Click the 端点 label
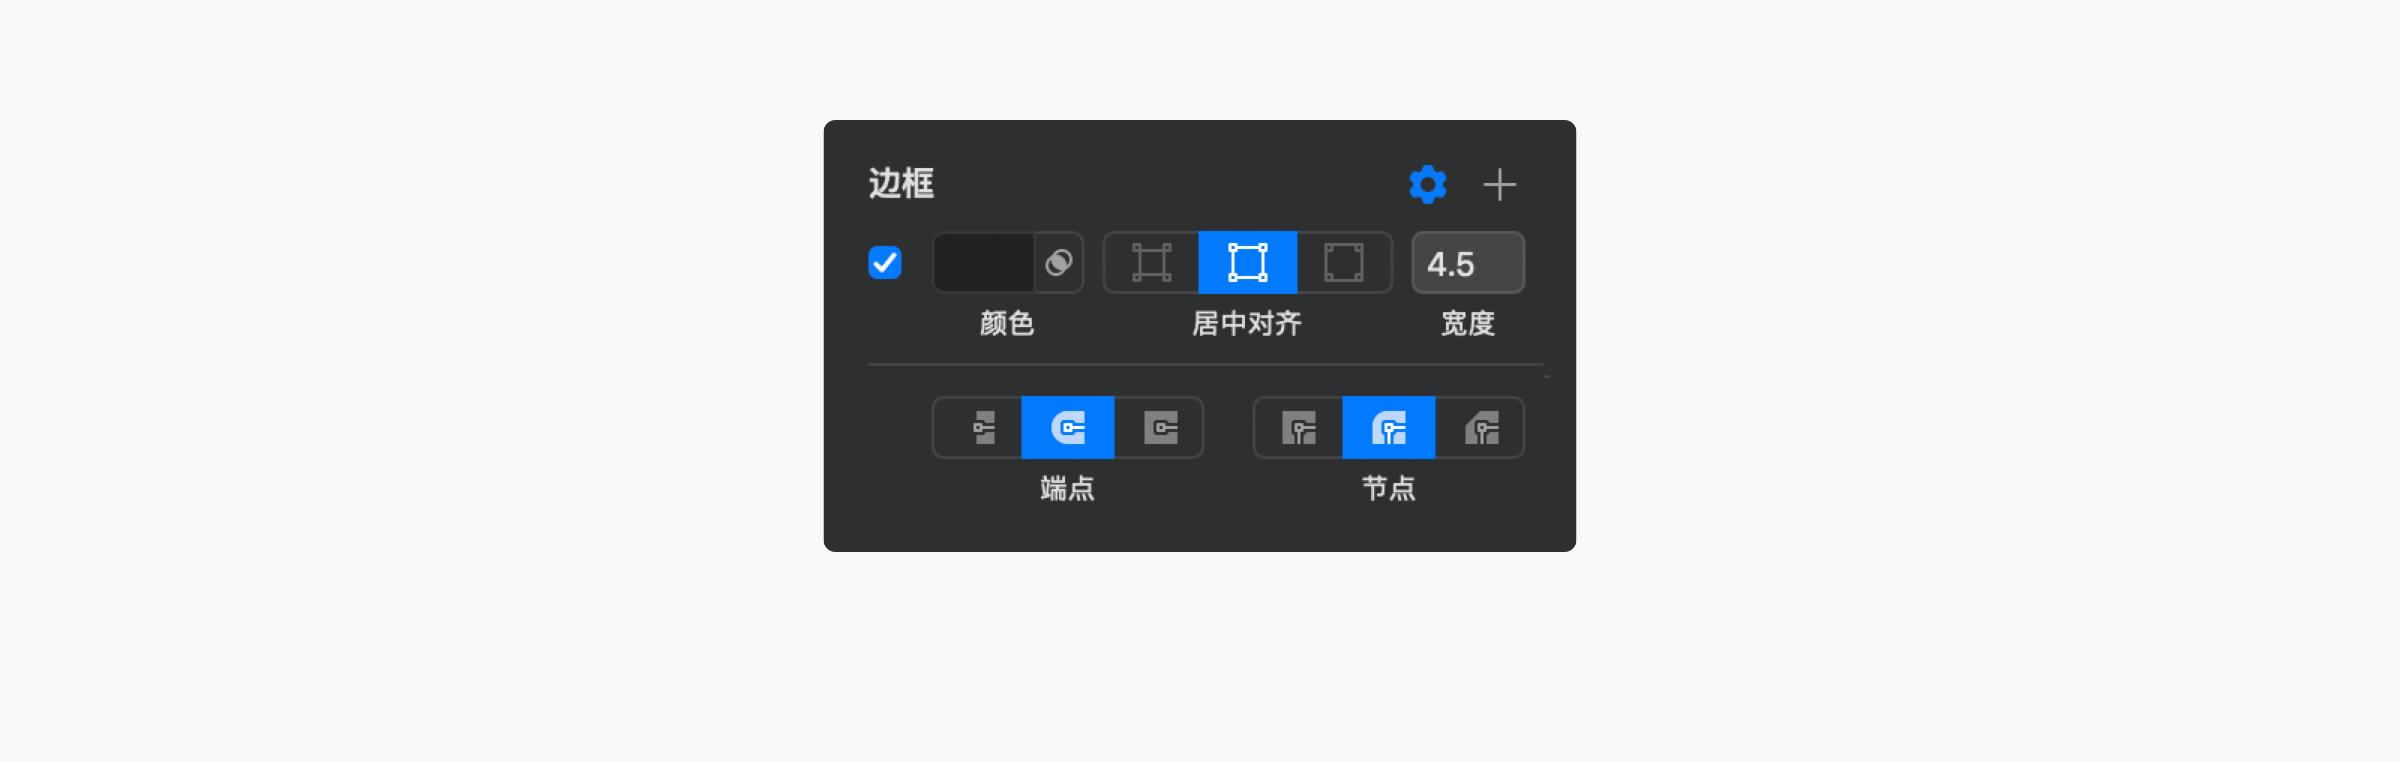Image resolution: width=2400 pixels, height=762 pixels. pyautogui.click(x=1067, y=488)
